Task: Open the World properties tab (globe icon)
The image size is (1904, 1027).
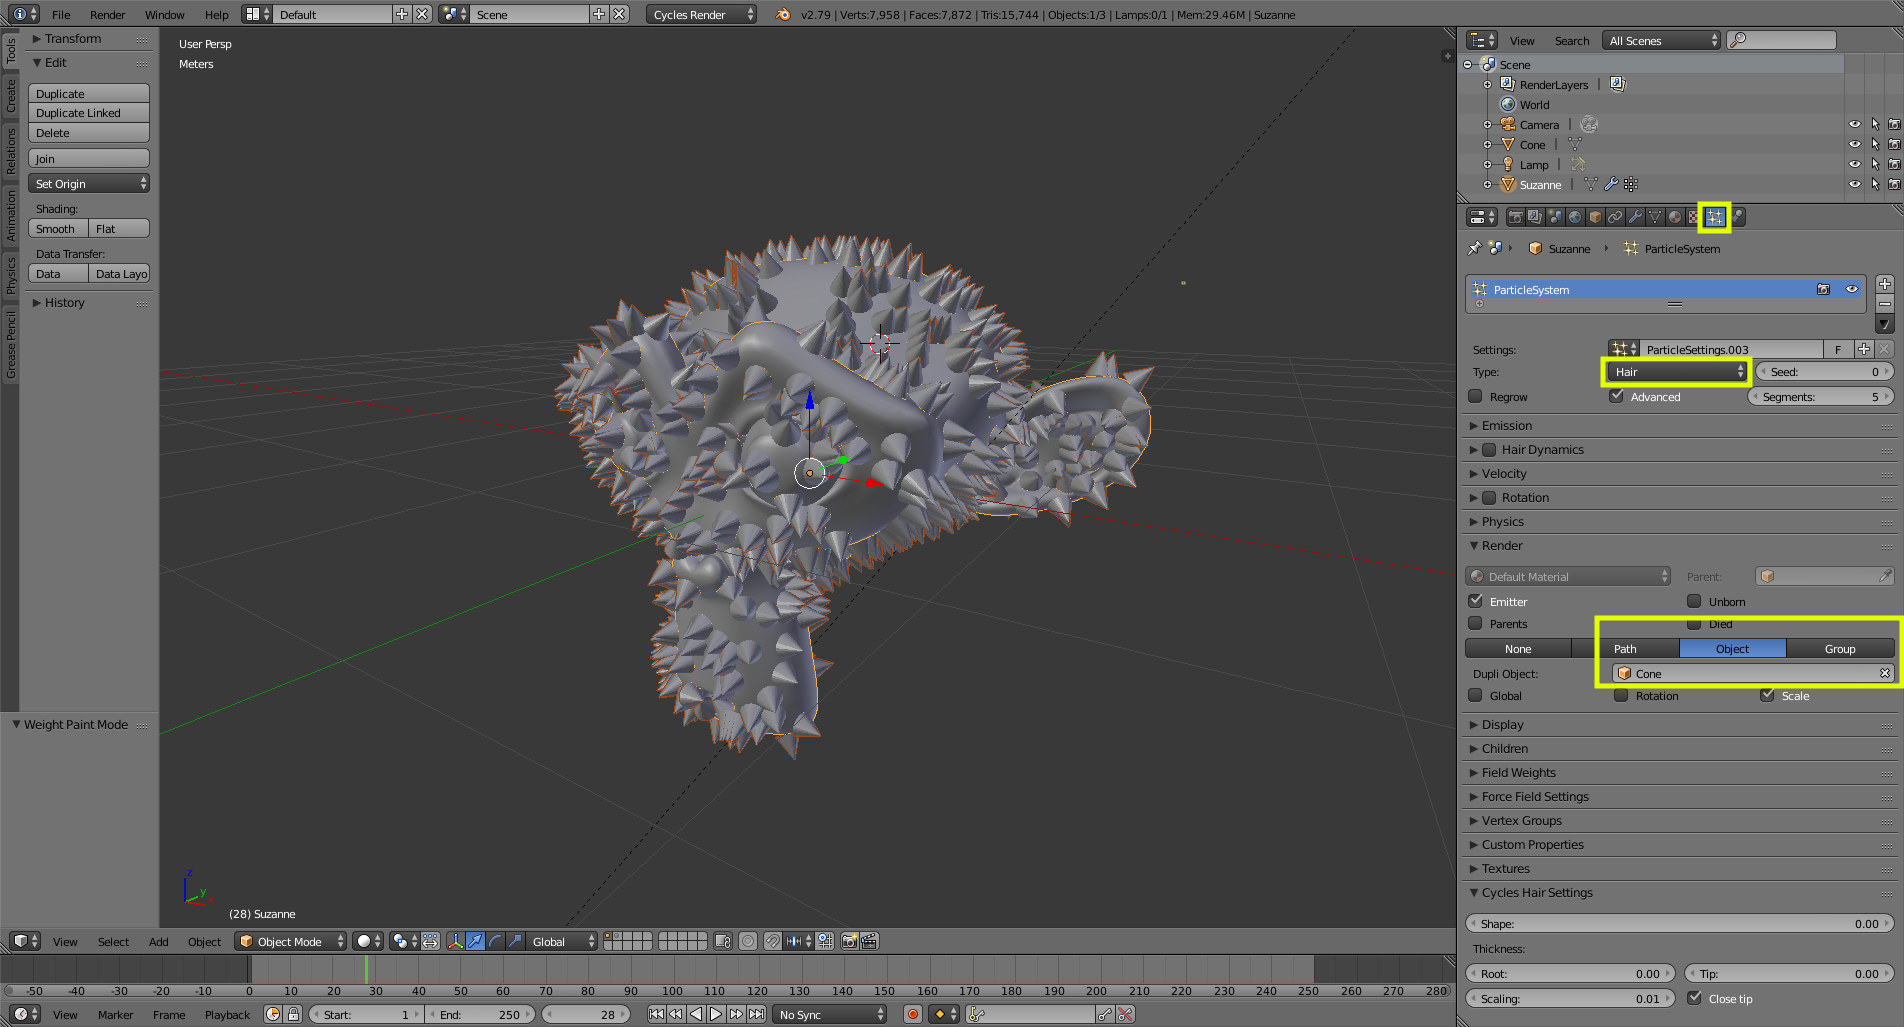Action: (1575, 217)
